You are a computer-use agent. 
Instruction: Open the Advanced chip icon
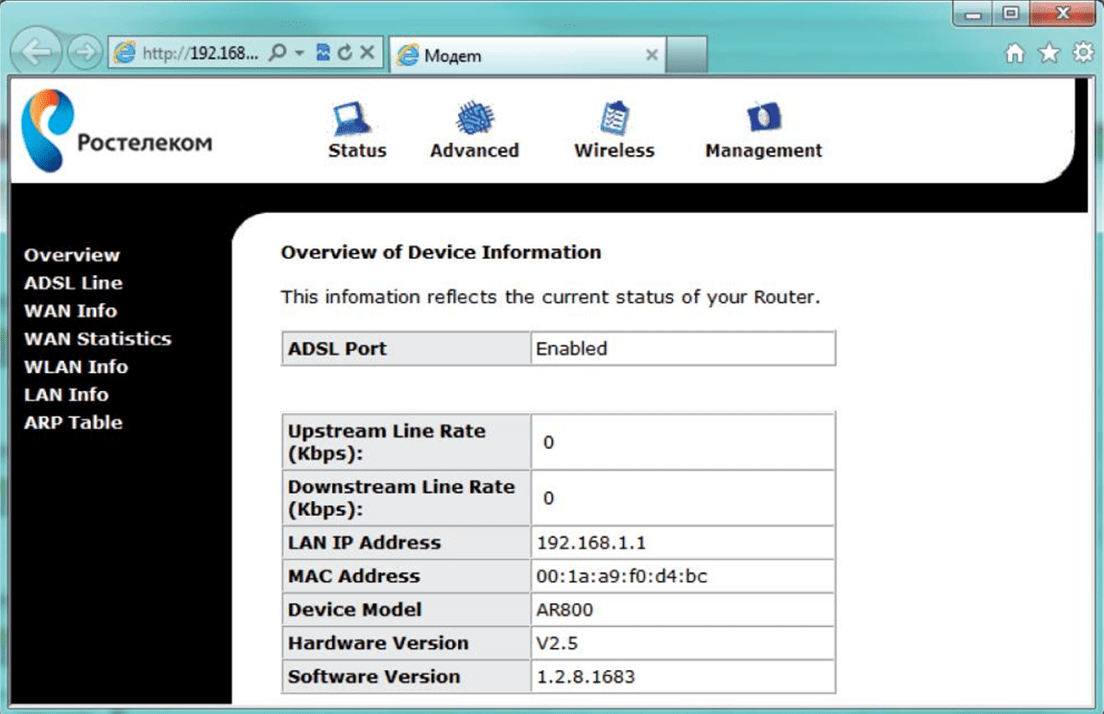coord(475,118)
